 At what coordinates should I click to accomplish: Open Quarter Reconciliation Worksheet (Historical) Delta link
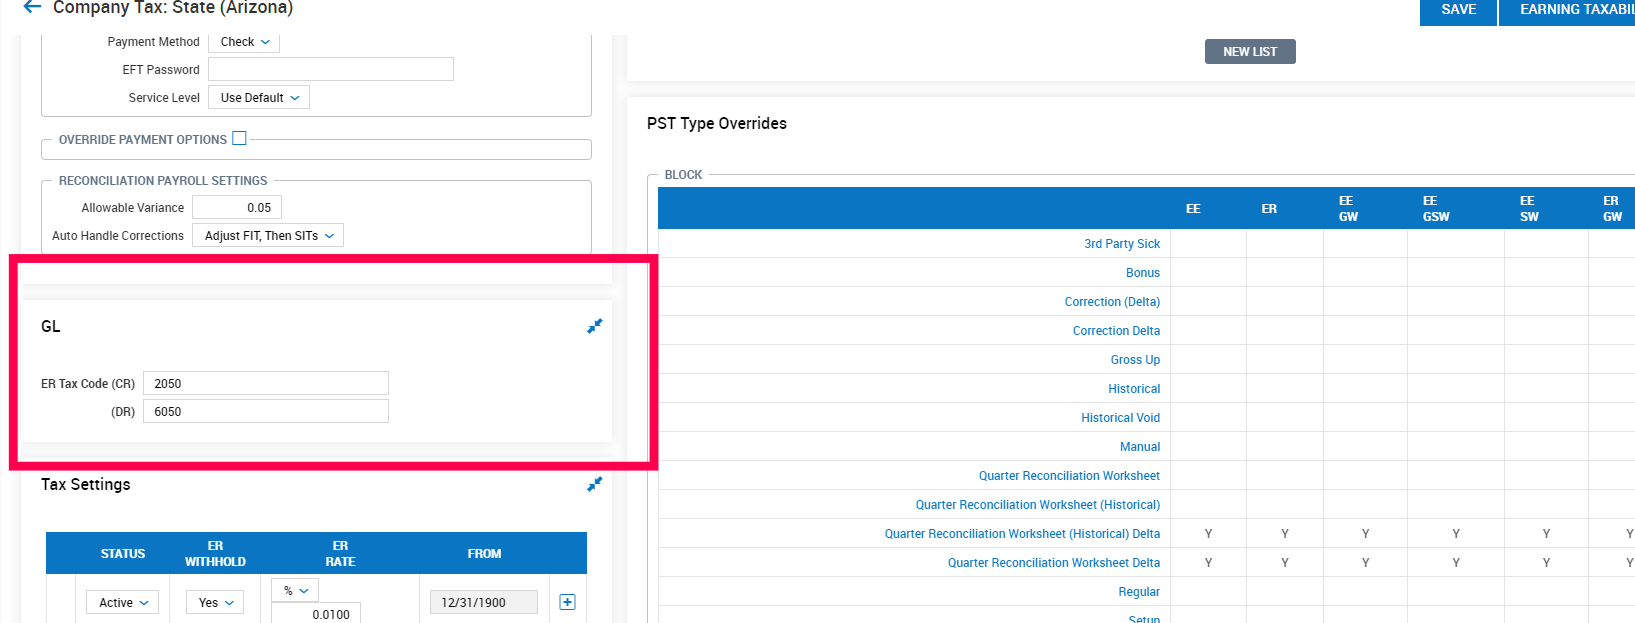[1022, 533]
